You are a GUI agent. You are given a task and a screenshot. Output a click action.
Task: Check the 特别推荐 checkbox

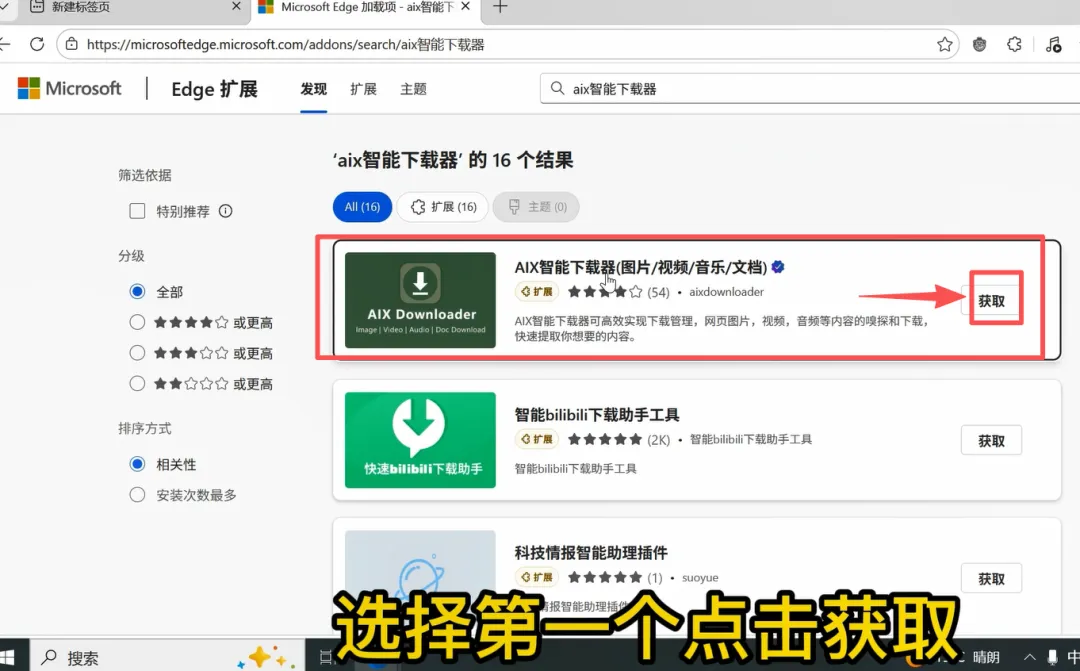[x=137, y=211]
